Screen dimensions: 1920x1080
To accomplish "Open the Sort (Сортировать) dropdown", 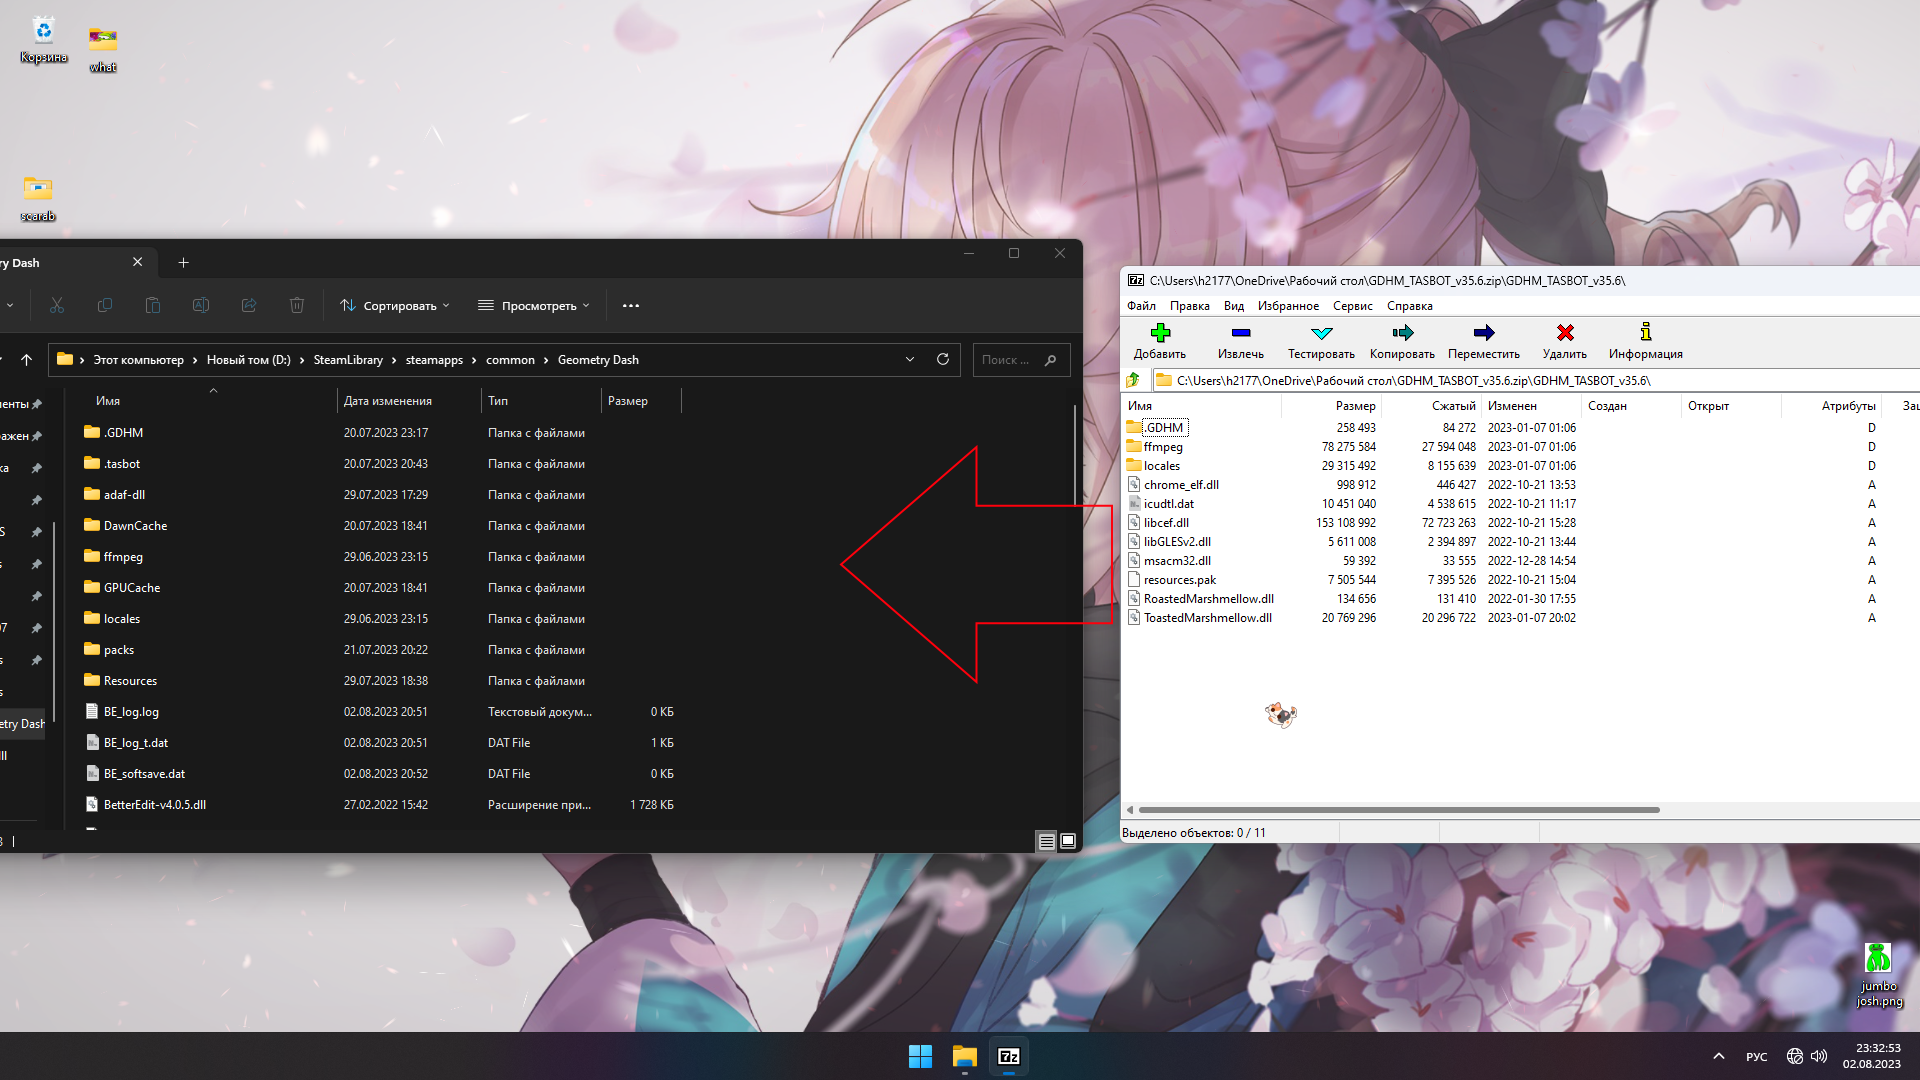I will [395, 306].
